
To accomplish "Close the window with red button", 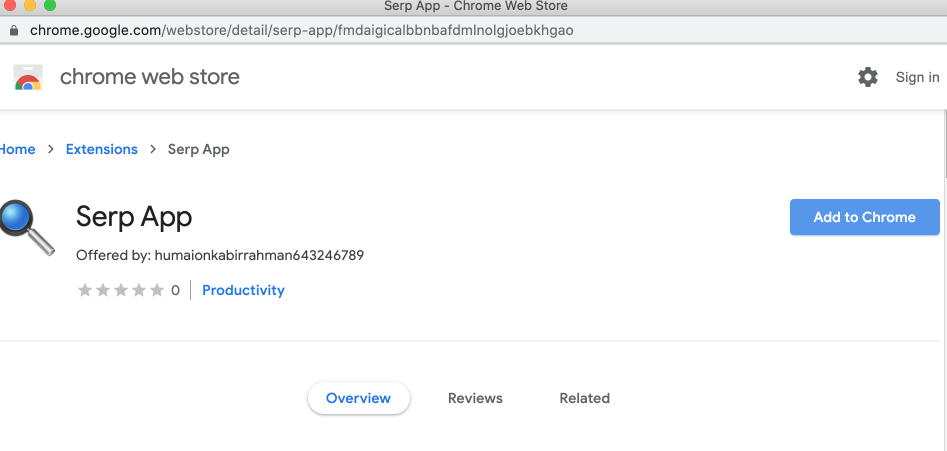I will point(8,6).
